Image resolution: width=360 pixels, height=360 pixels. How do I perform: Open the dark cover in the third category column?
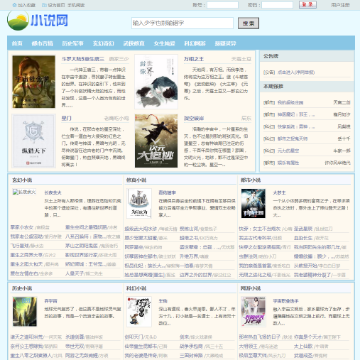(253, 203)
